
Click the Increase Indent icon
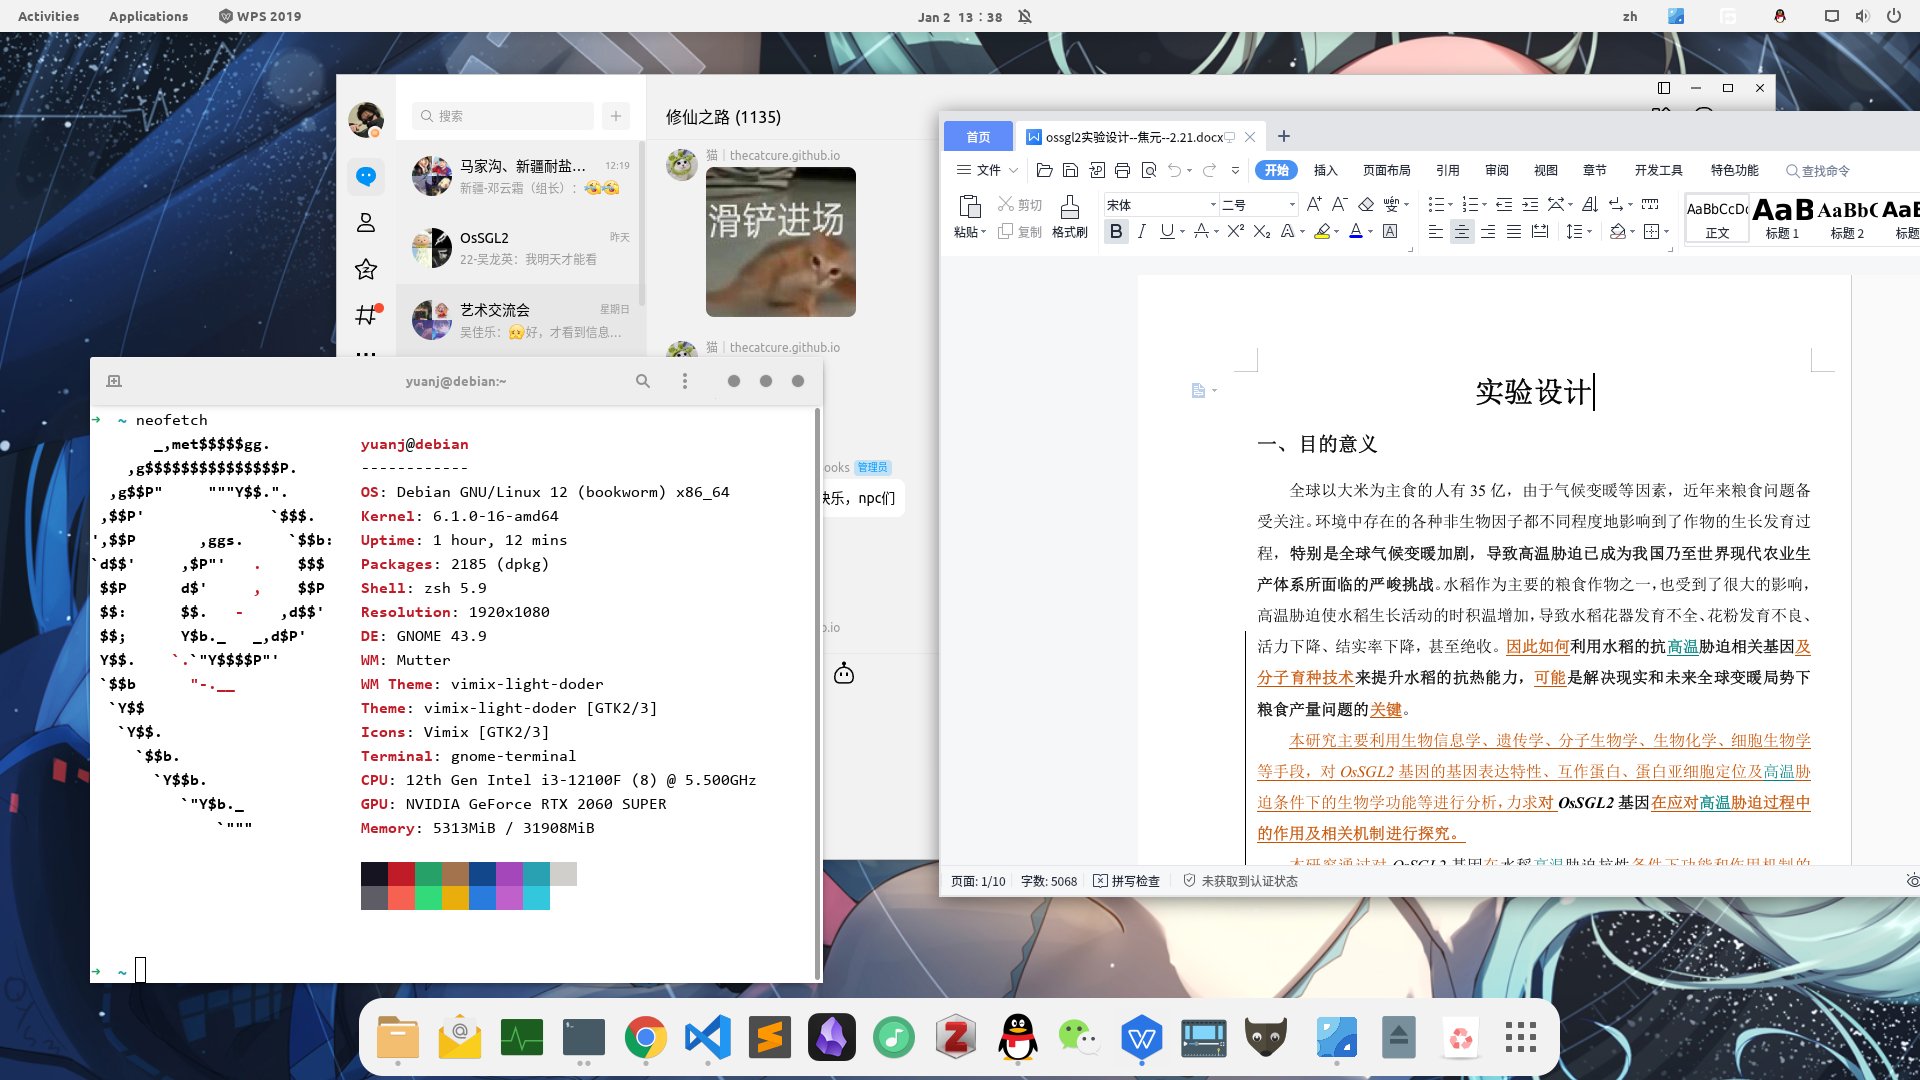[x=1530, y=204]
